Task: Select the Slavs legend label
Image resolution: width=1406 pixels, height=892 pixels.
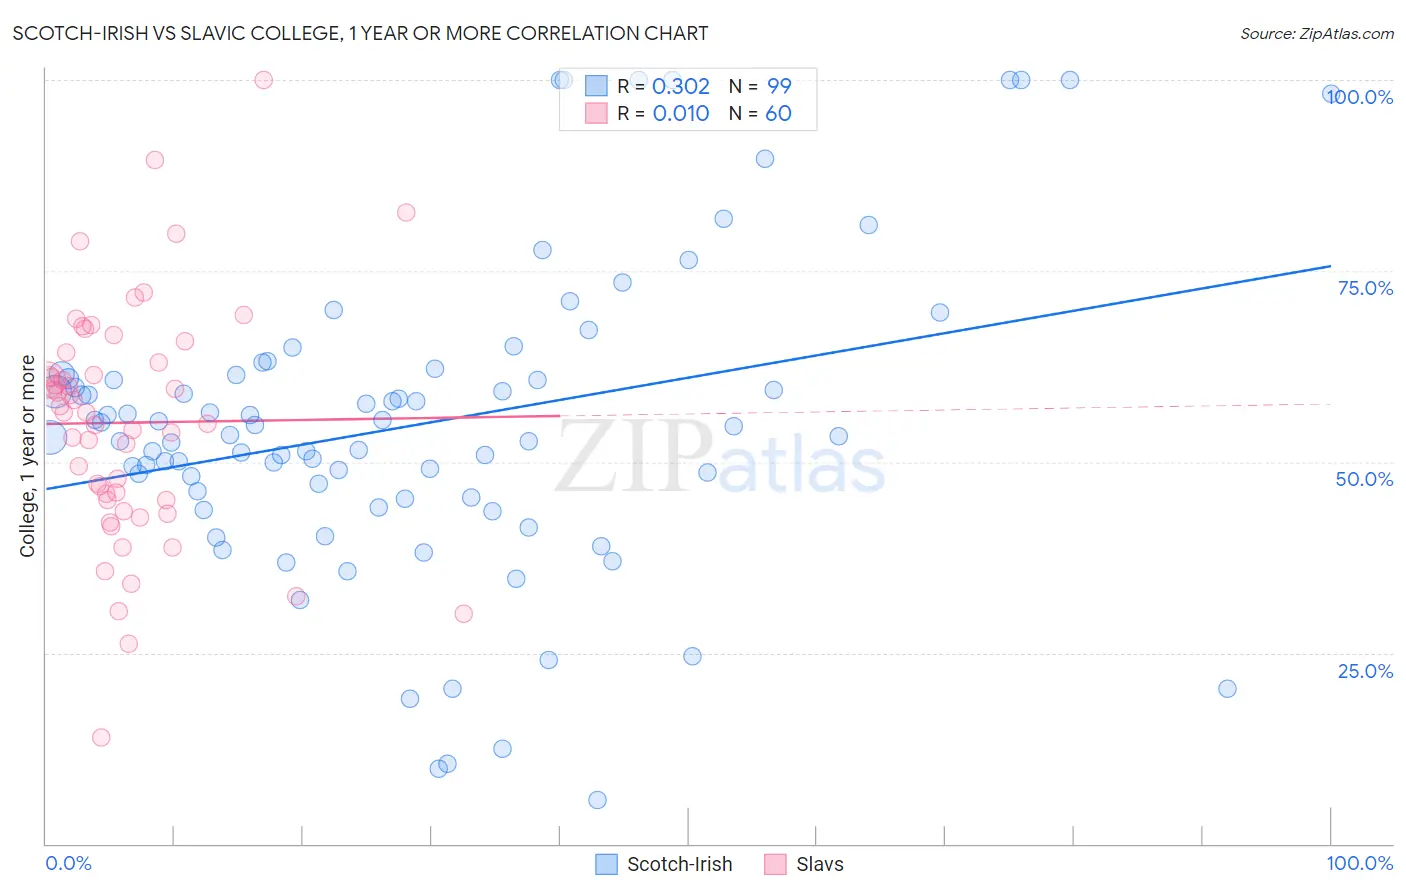Action: point(820,864)
